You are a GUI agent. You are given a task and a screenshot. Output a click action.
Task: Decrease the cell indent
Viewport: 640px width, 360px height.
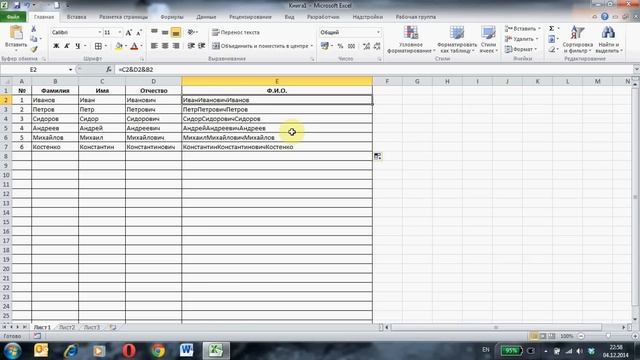tap(191, 46)
